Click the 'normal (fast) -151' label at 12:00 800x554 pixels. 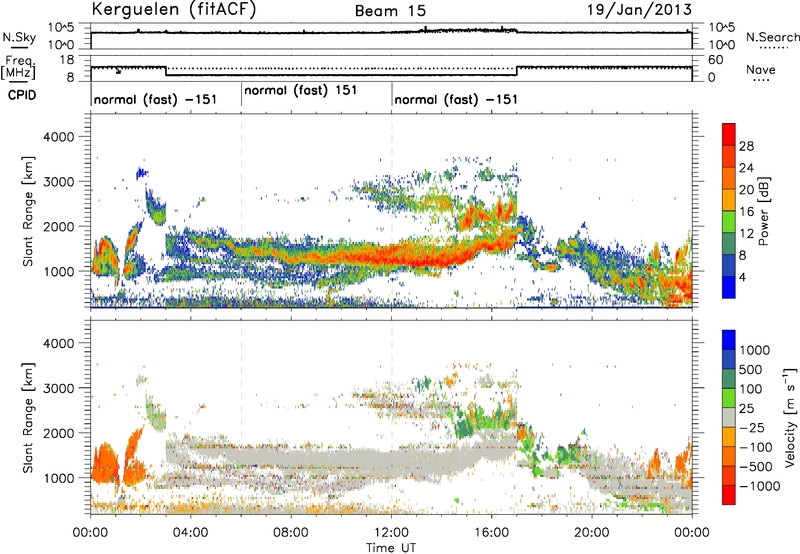(456, 99)
